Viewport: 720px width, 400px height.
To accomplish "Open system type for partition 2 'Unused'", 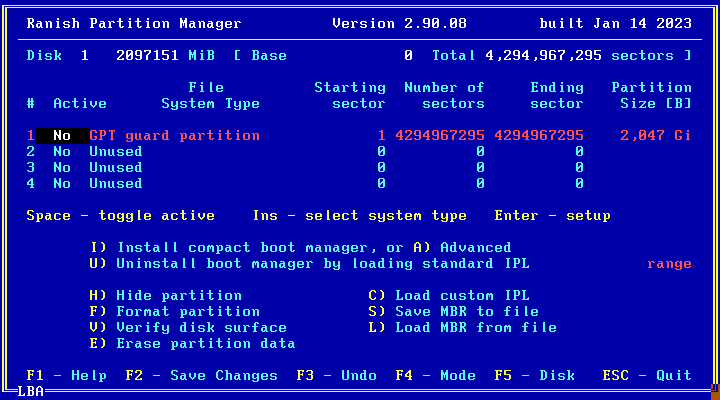I will coord(115,151).
